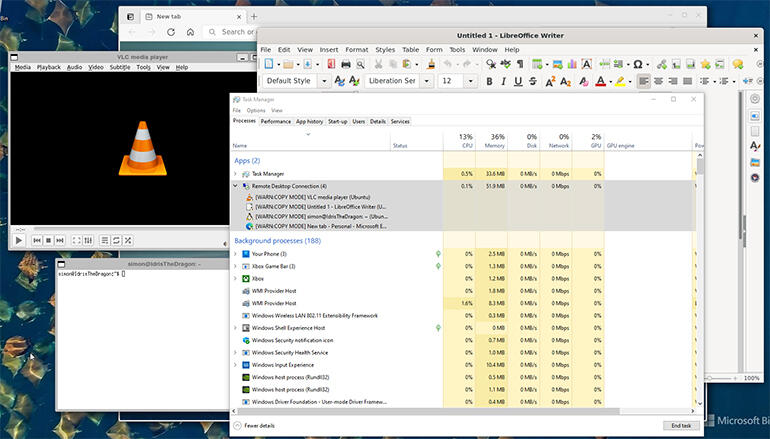Open the VLC Media menu
The image size is (770, 439).
coord(23,67)
